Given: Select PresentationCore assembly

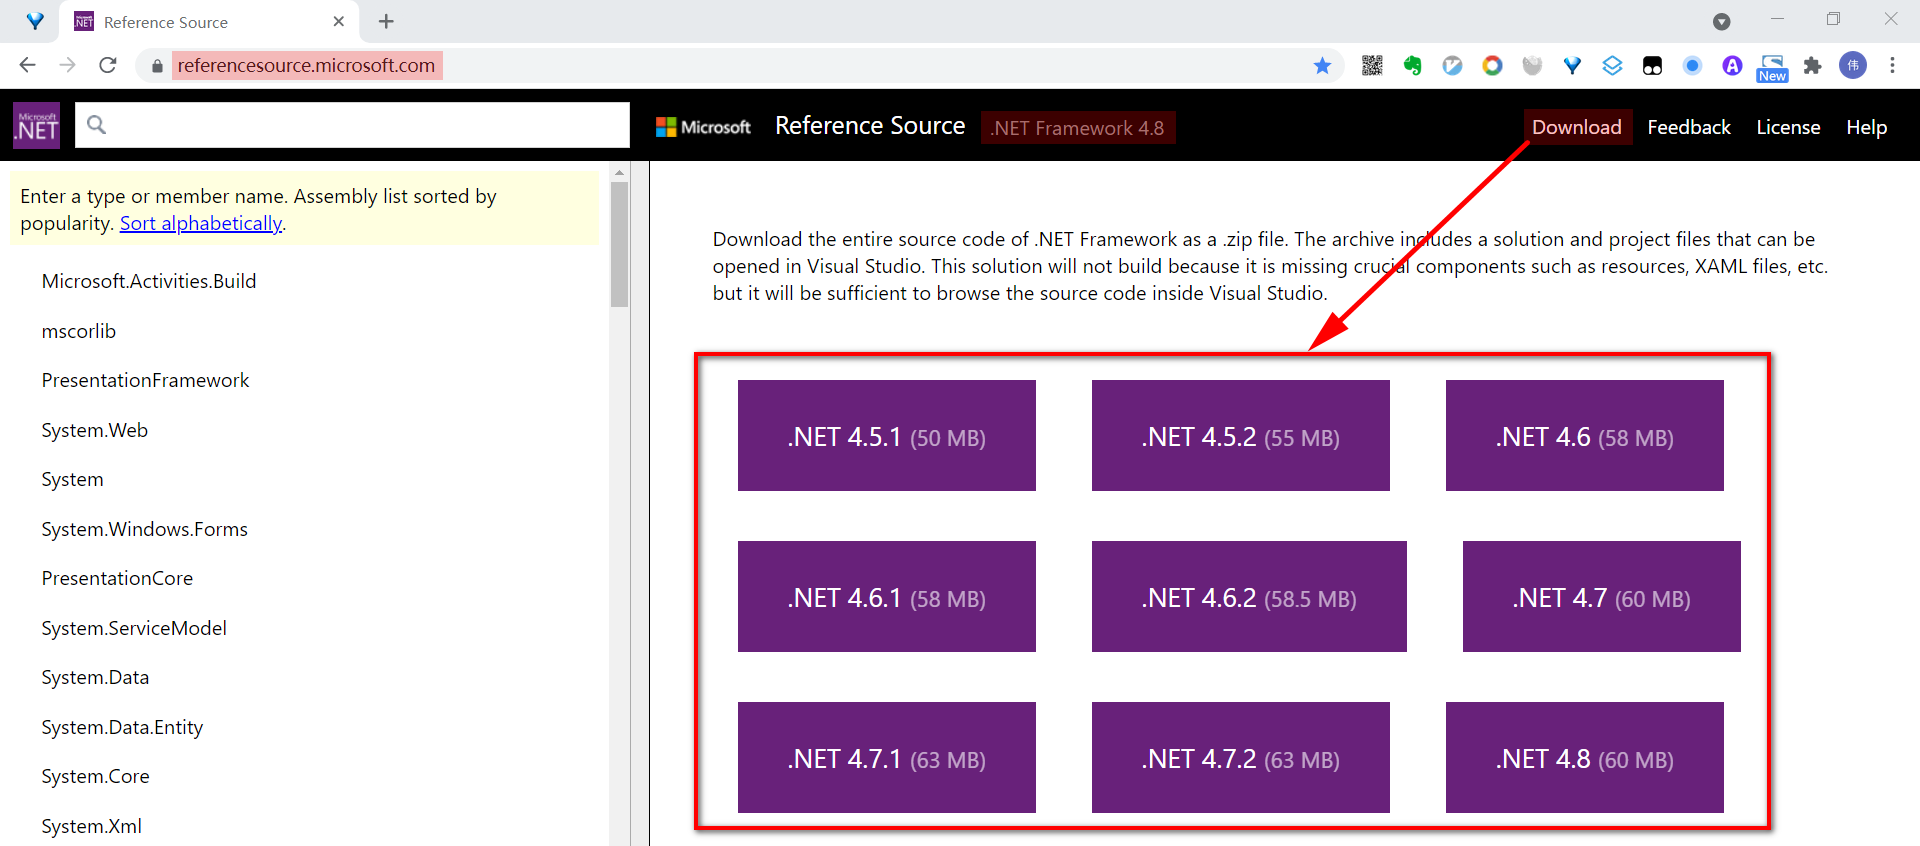Looking at the screenshot, I should point(117,578).
